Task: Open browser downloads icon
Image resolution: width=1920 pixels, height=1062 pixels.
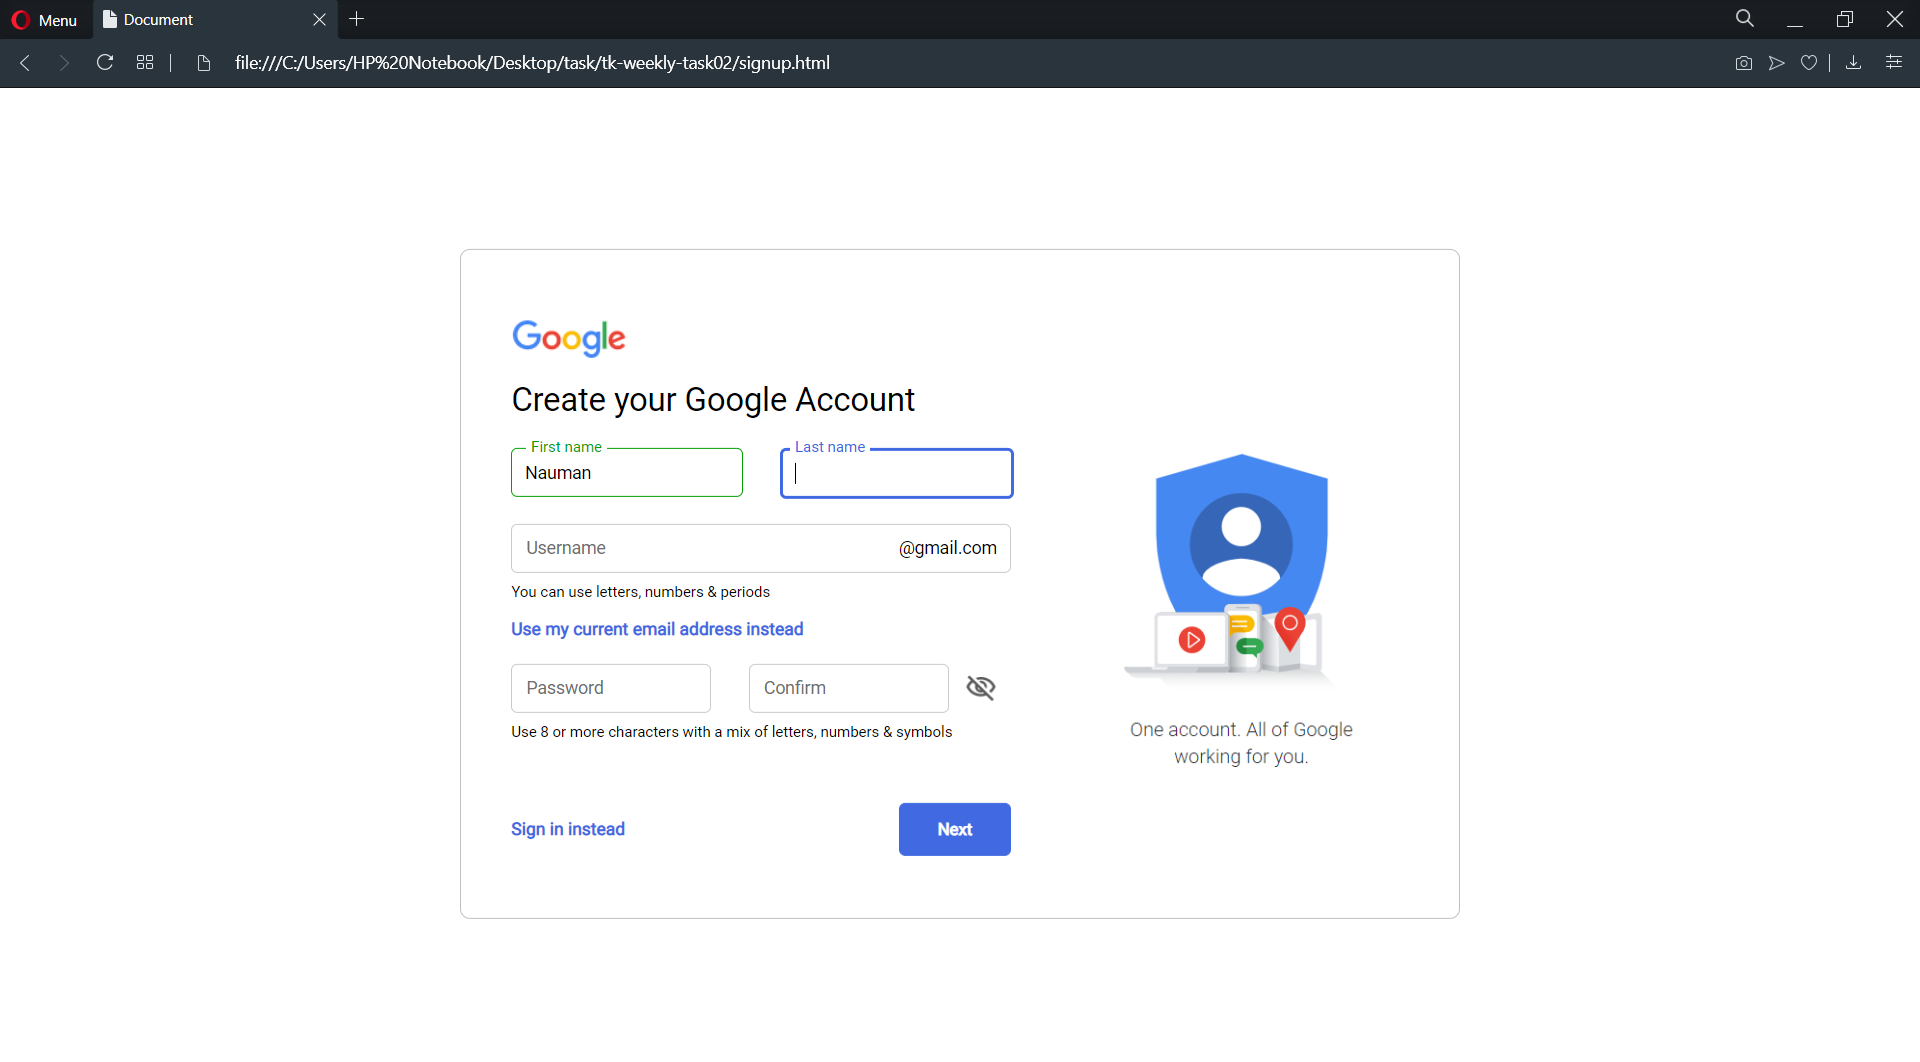Action: coord(1853,63)
